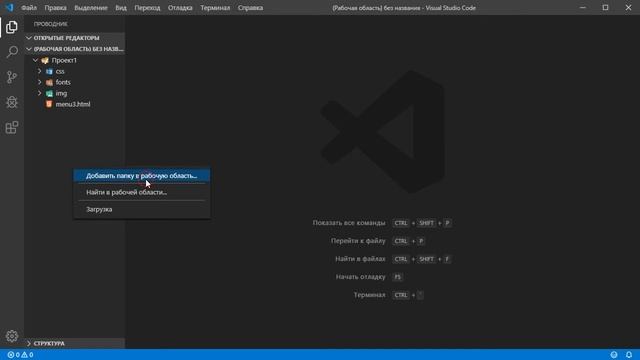Click the fonts folder icon
The image size is (640, 360).
tap(49, 82)
